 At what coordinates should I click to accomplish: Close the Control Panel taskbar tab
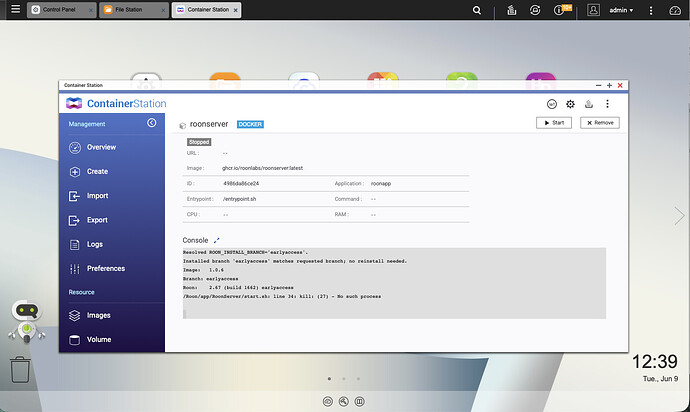click(91, 10)
